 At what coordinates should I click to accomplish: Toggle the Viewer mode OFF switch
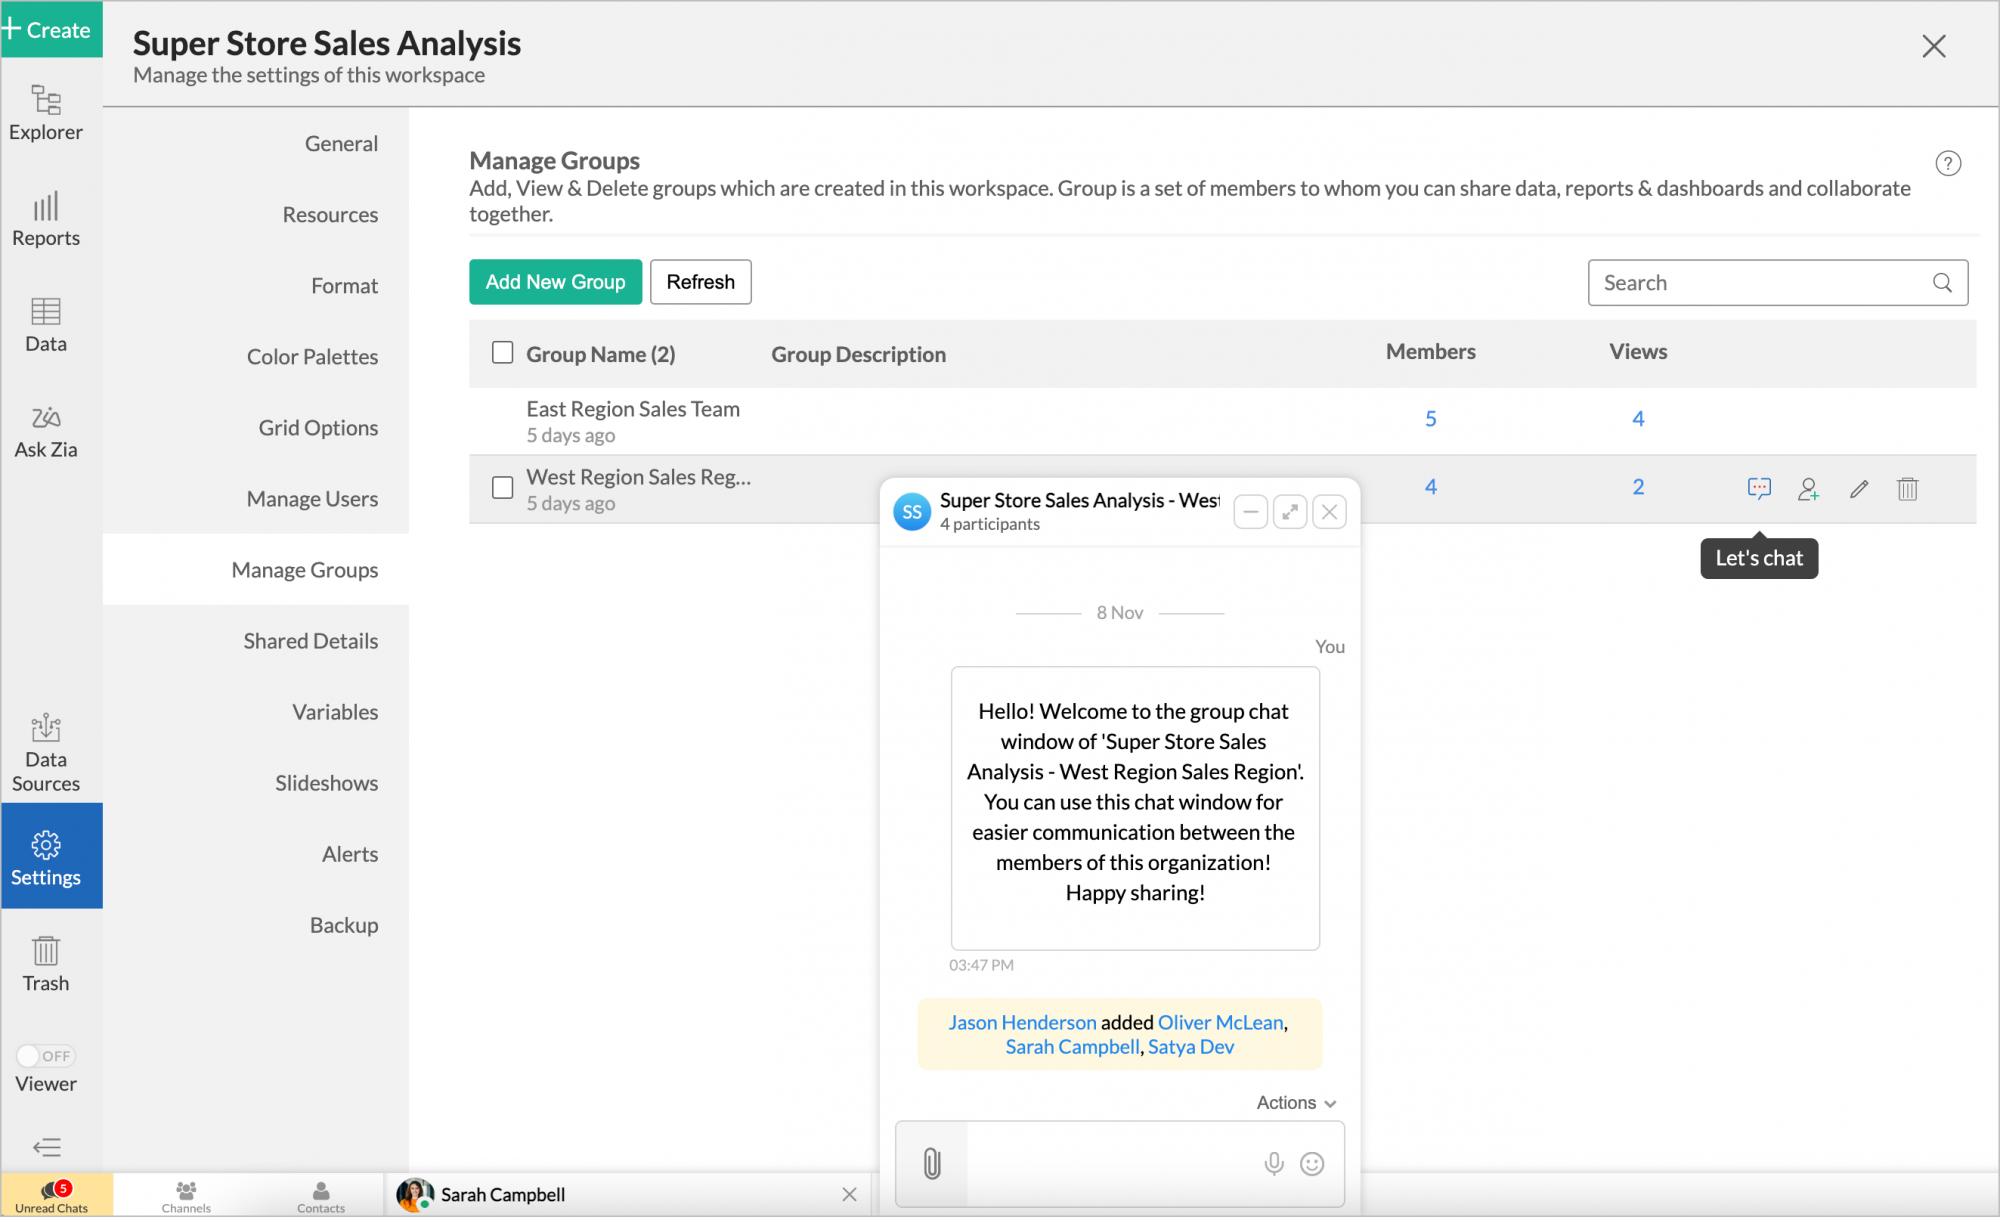(46, 1056)
